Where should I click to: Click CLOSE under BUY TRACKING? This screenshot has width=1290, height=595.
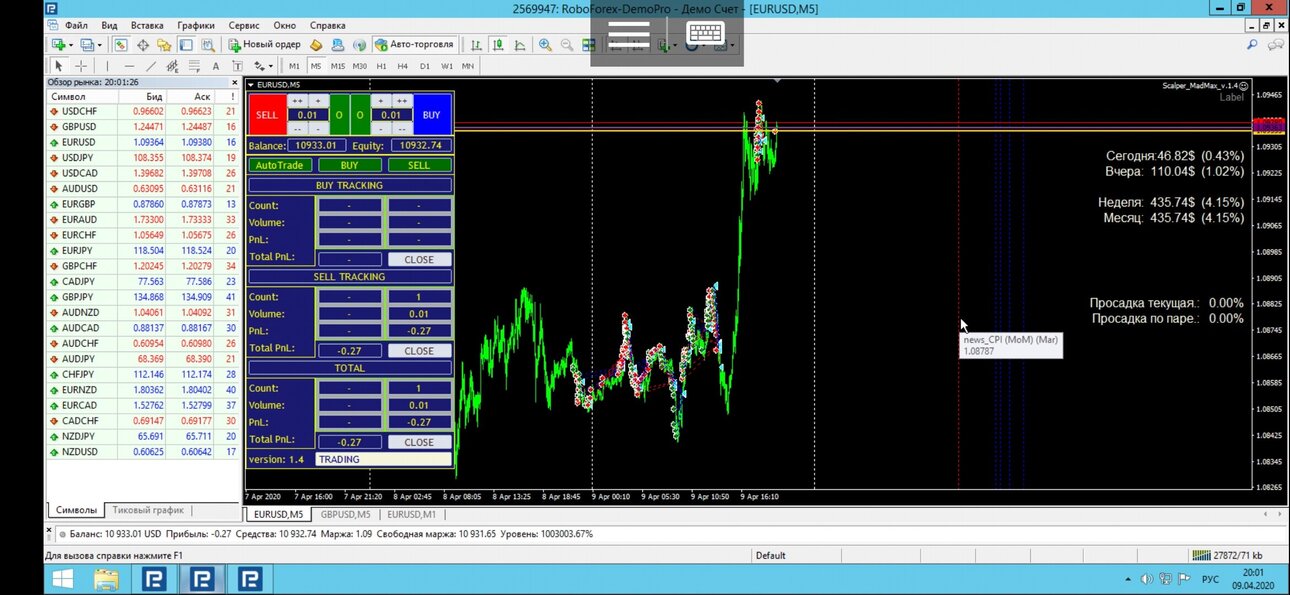419,259
